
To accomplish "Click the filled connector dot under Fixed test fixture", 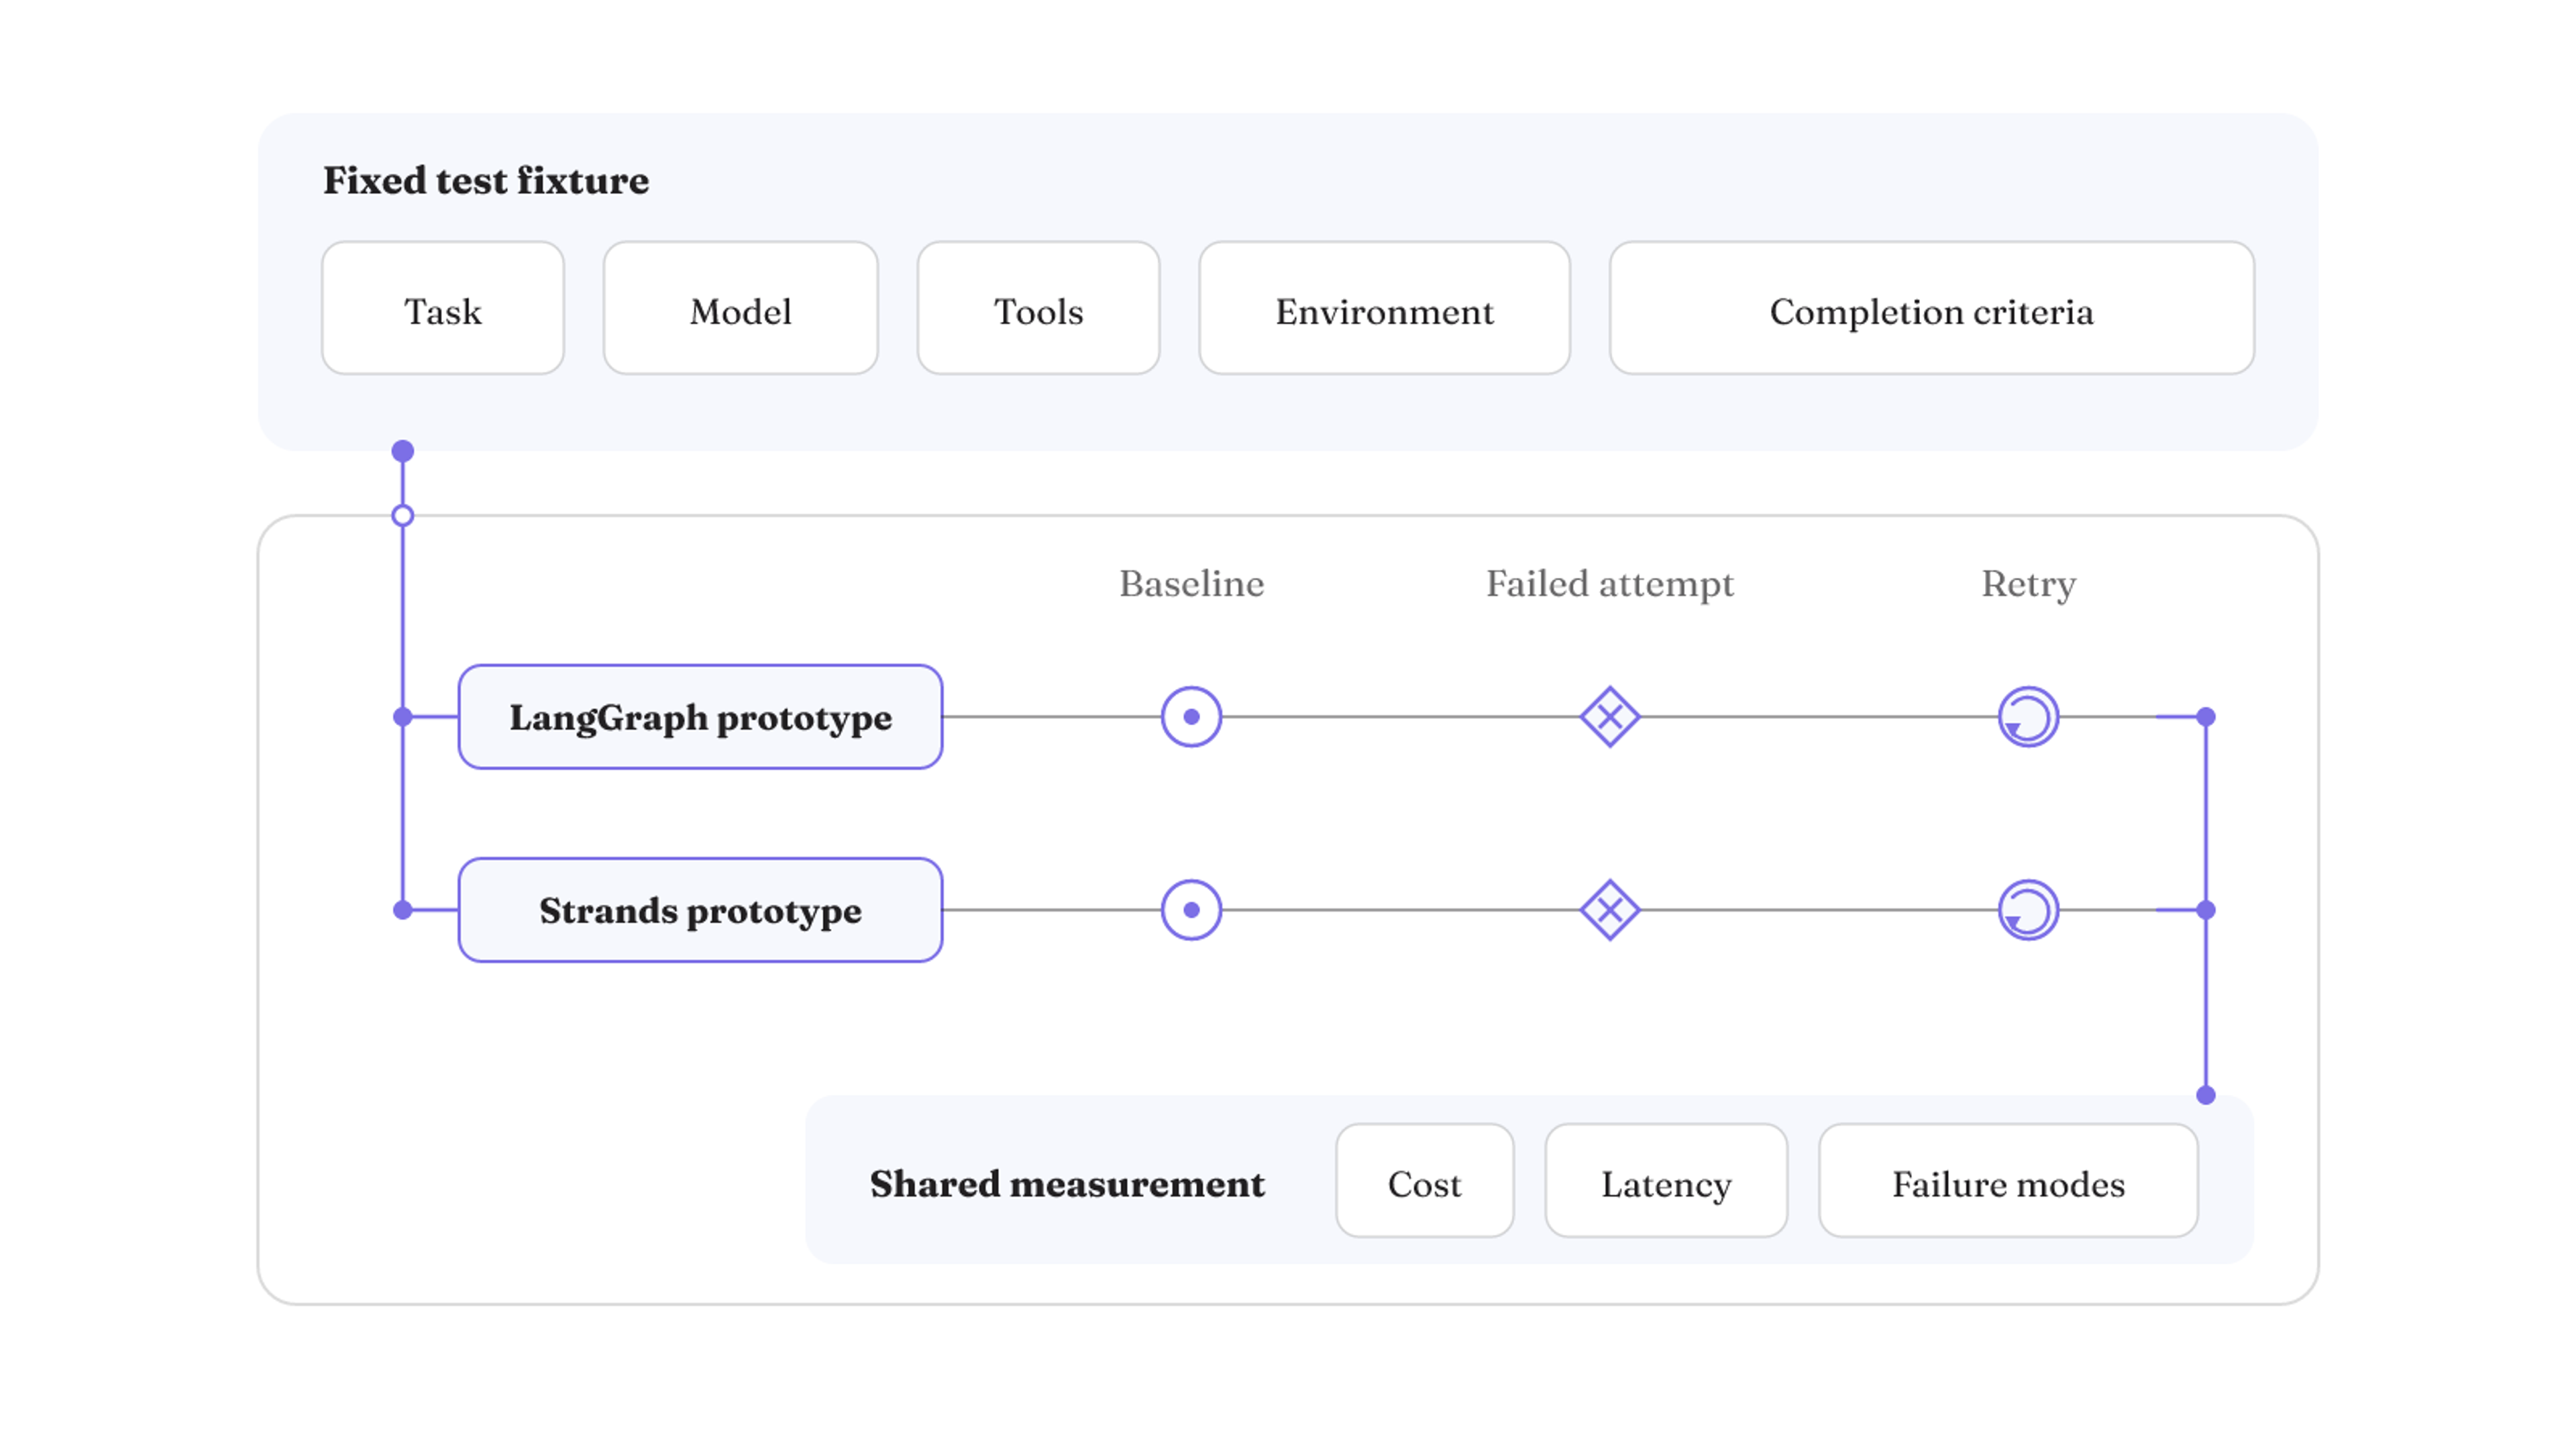I will [403, 451].
